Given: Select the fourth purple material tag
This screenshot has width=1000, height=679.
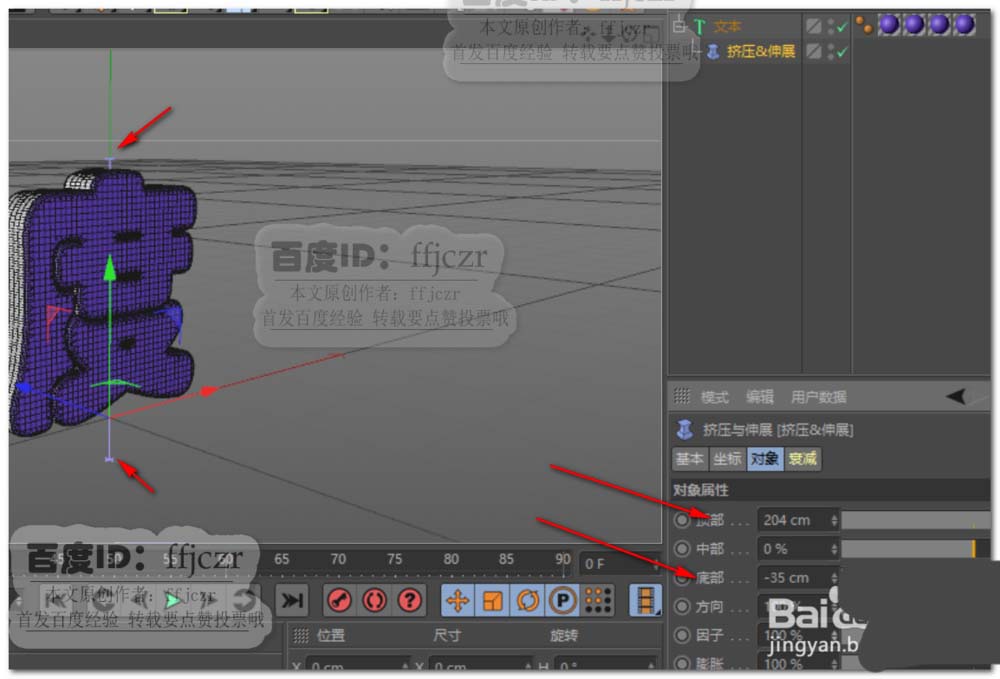Looking at the screenshot, I should (964, 25).
